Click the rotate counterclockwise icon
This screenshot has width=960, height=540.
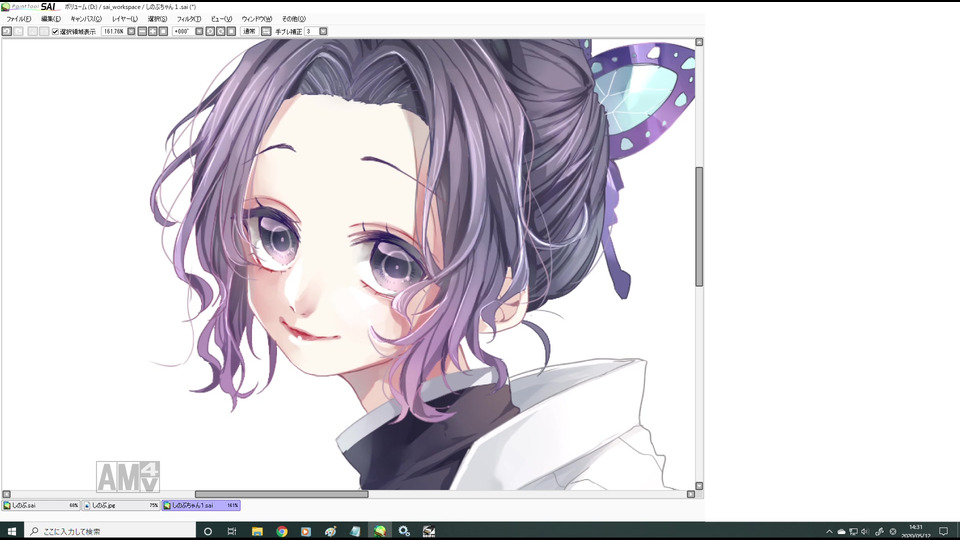click(210, 31)
